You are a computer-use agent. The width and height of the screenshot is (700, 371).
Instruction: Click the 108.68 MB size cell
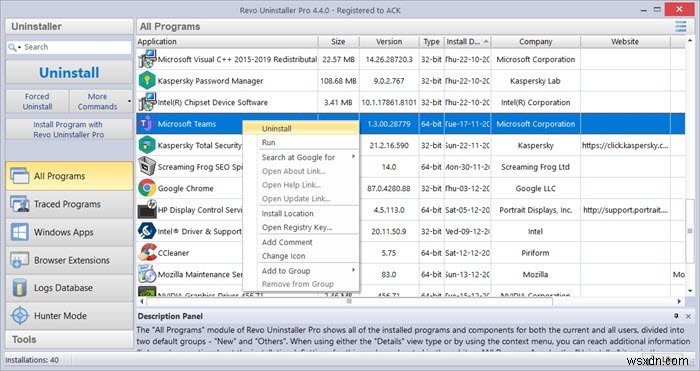[338, 81]
